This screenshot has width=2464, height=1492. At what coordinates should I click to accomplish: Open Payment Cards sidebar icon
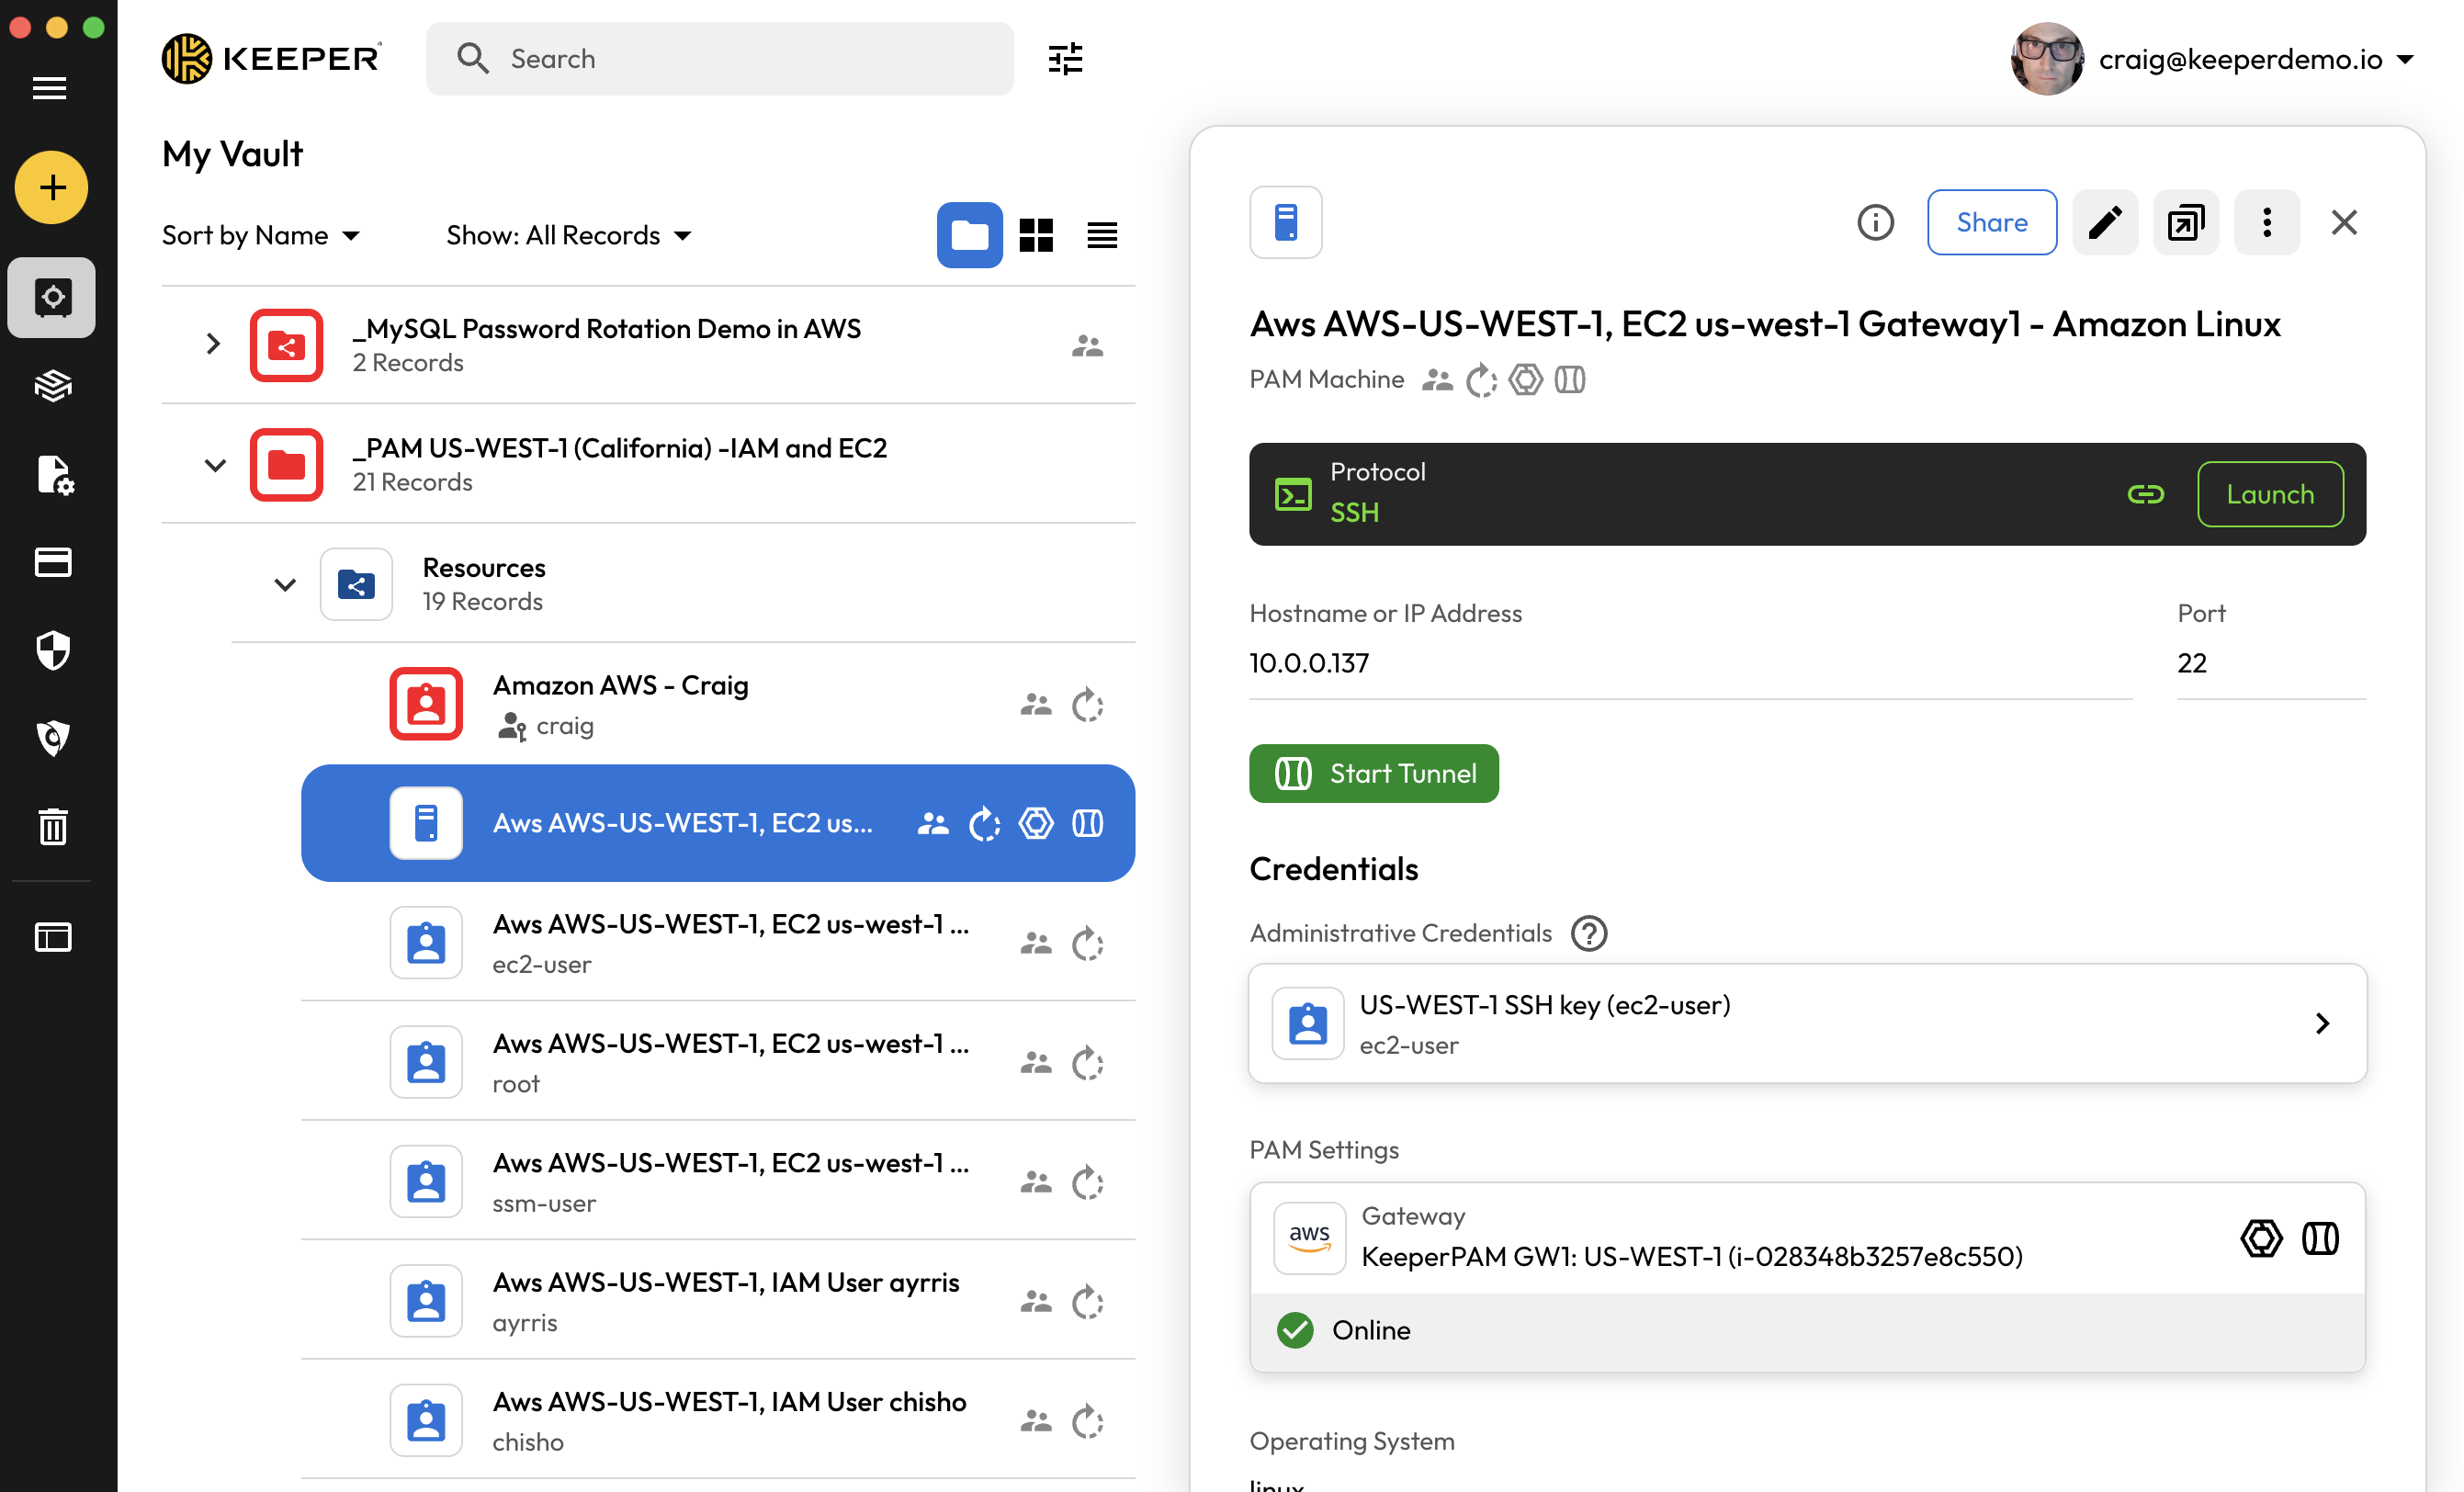tap(52, 562)
